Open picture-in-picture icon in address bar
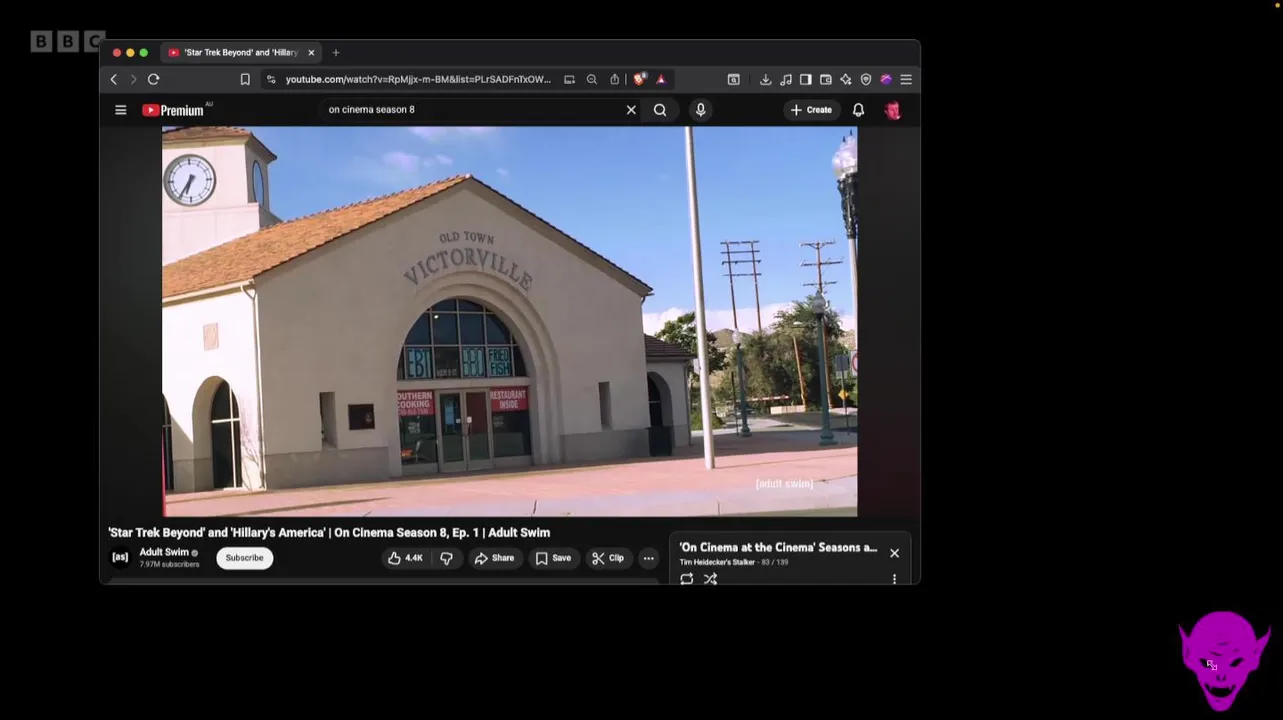Viewport: 1283px width, 720px height. [569, 79]
